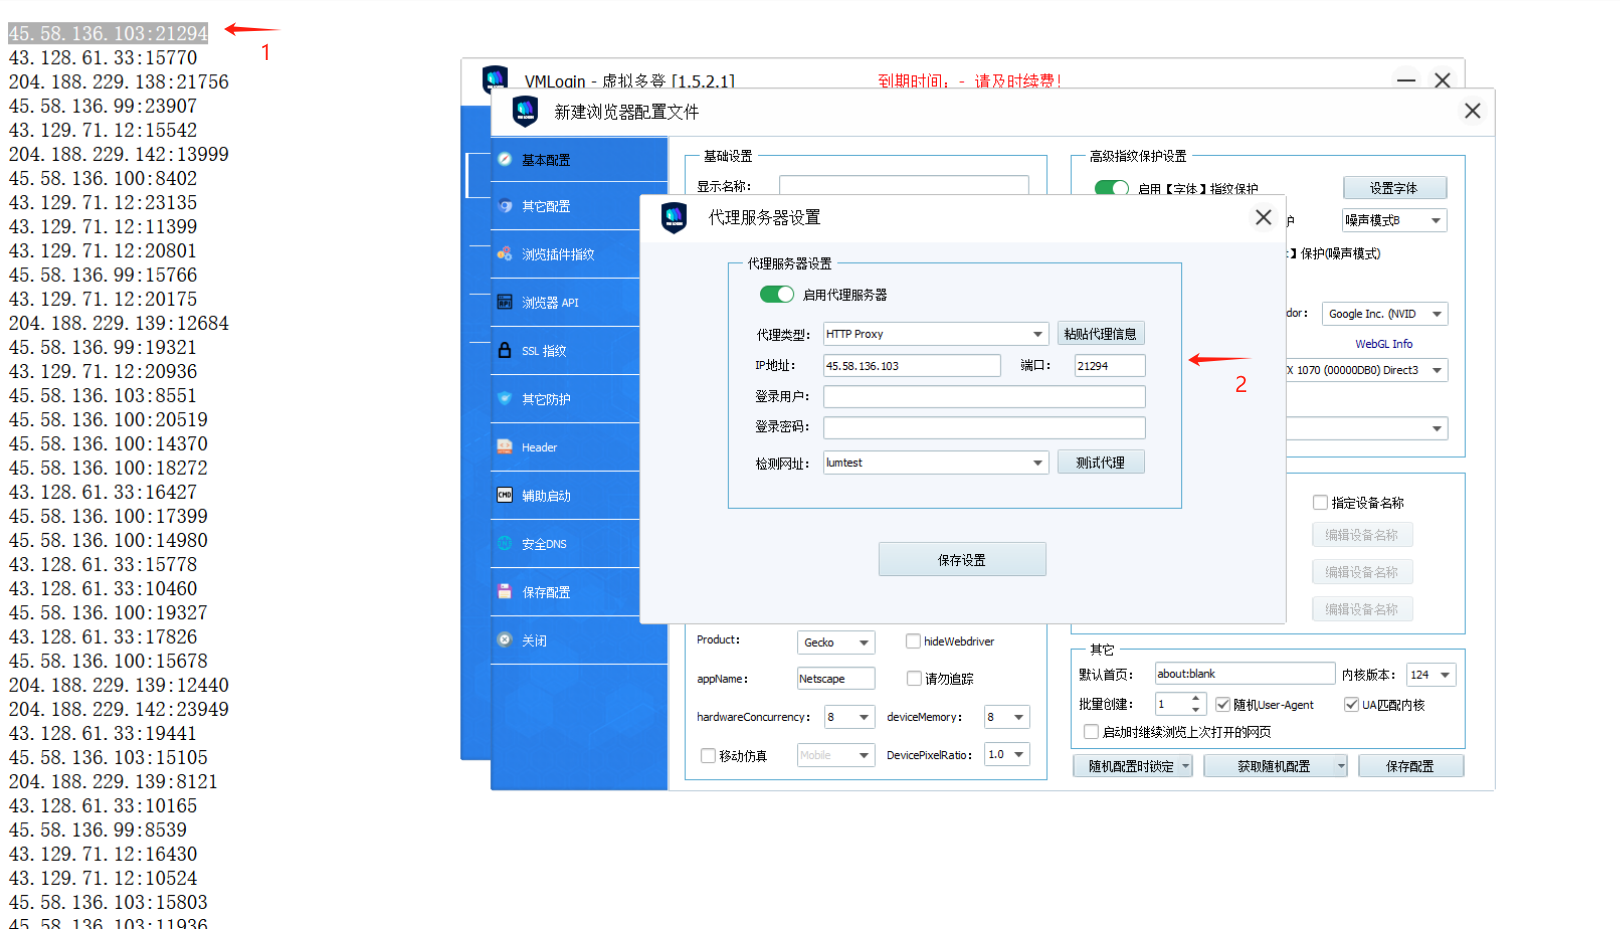This screenshot has height=930, width=1620.
Task: Check hideWebdriver checkbox
Action: pyautogui.click(x=913, y=641)
